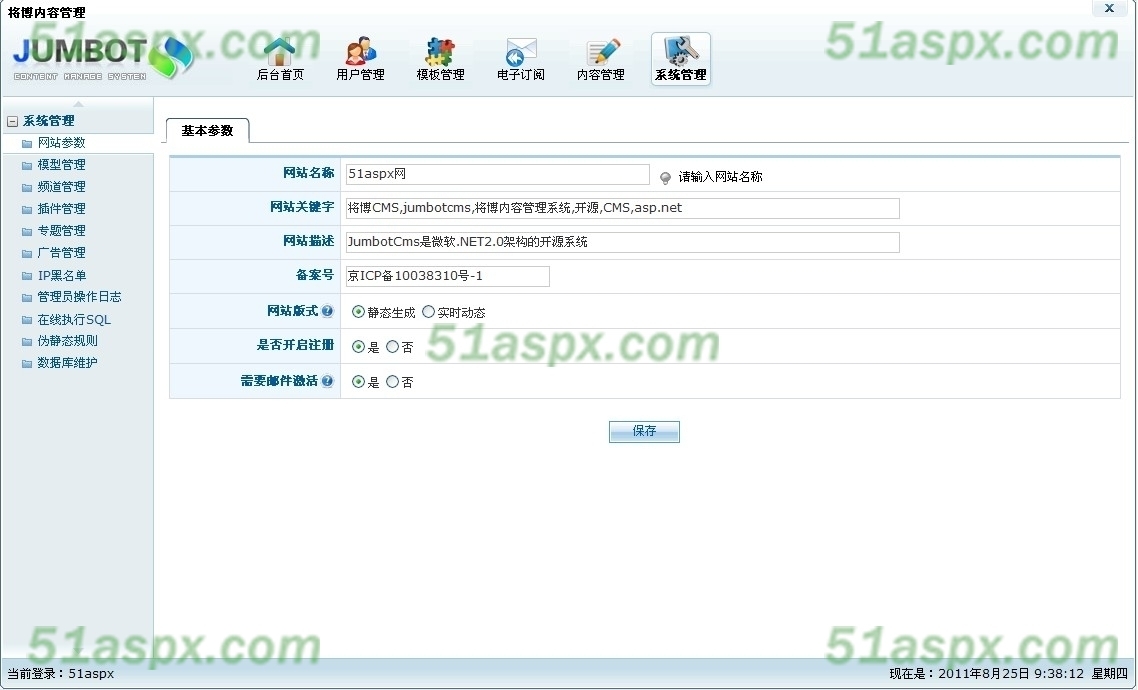Open 管理员操作日志 in sidebar
Viewport: 1138px width, 690px height.
pos(80,297)
